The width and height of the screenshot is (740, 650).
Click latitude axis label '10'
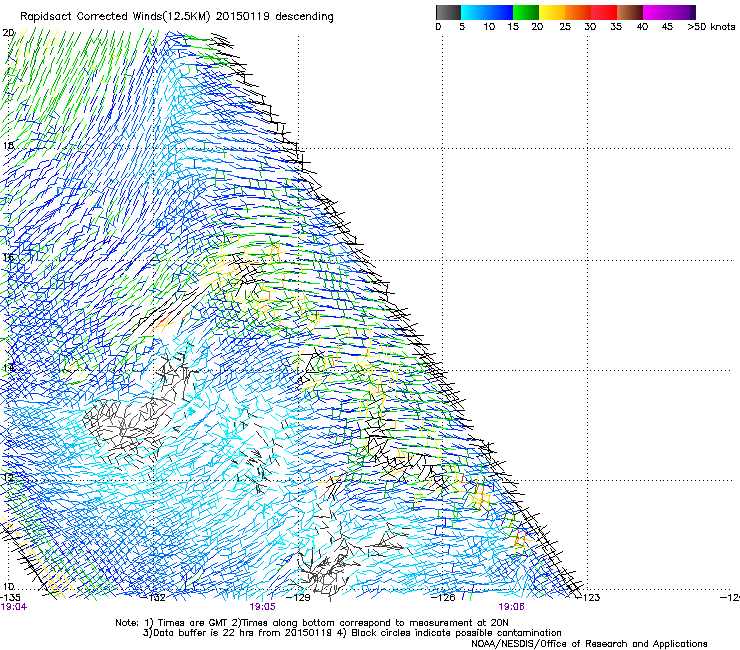pyautogui.click(x=8, y=587)
